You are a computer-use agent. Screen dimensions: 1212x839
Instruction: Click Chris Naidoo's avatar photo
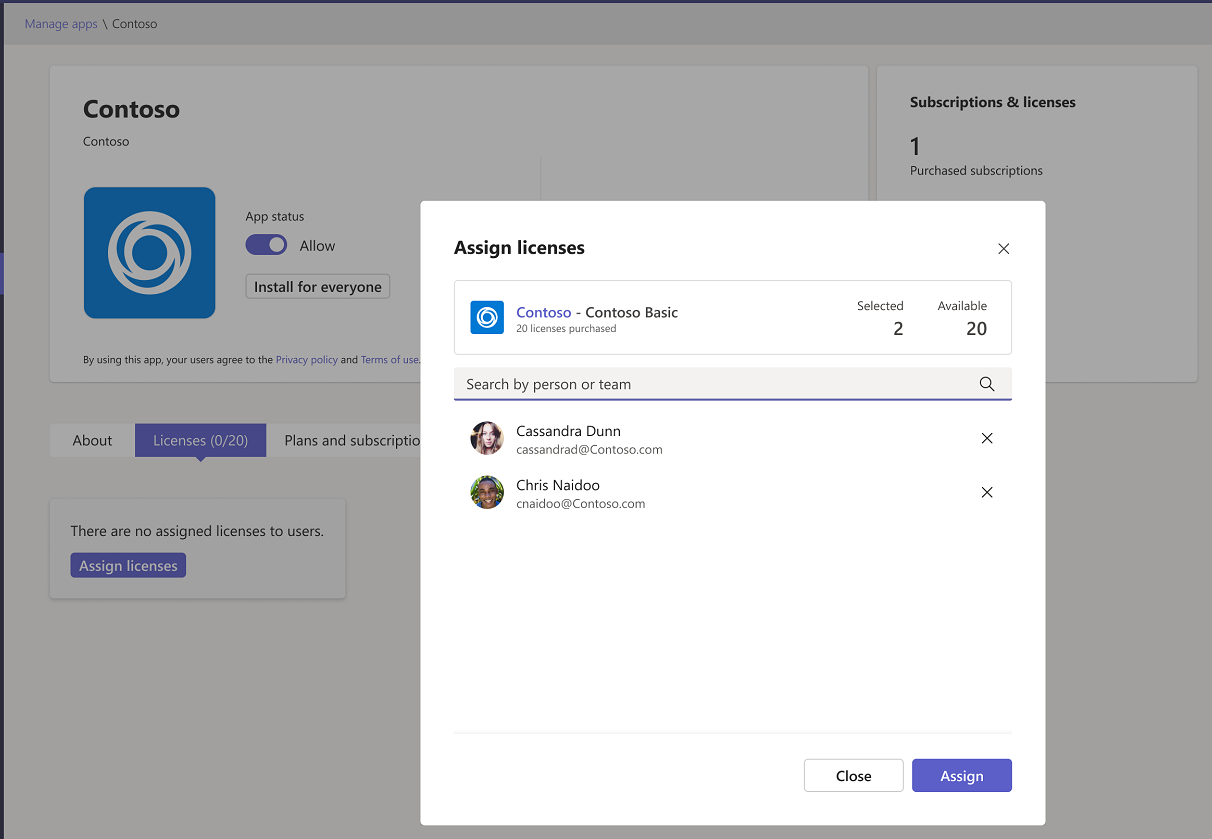[x=487, y=492]
